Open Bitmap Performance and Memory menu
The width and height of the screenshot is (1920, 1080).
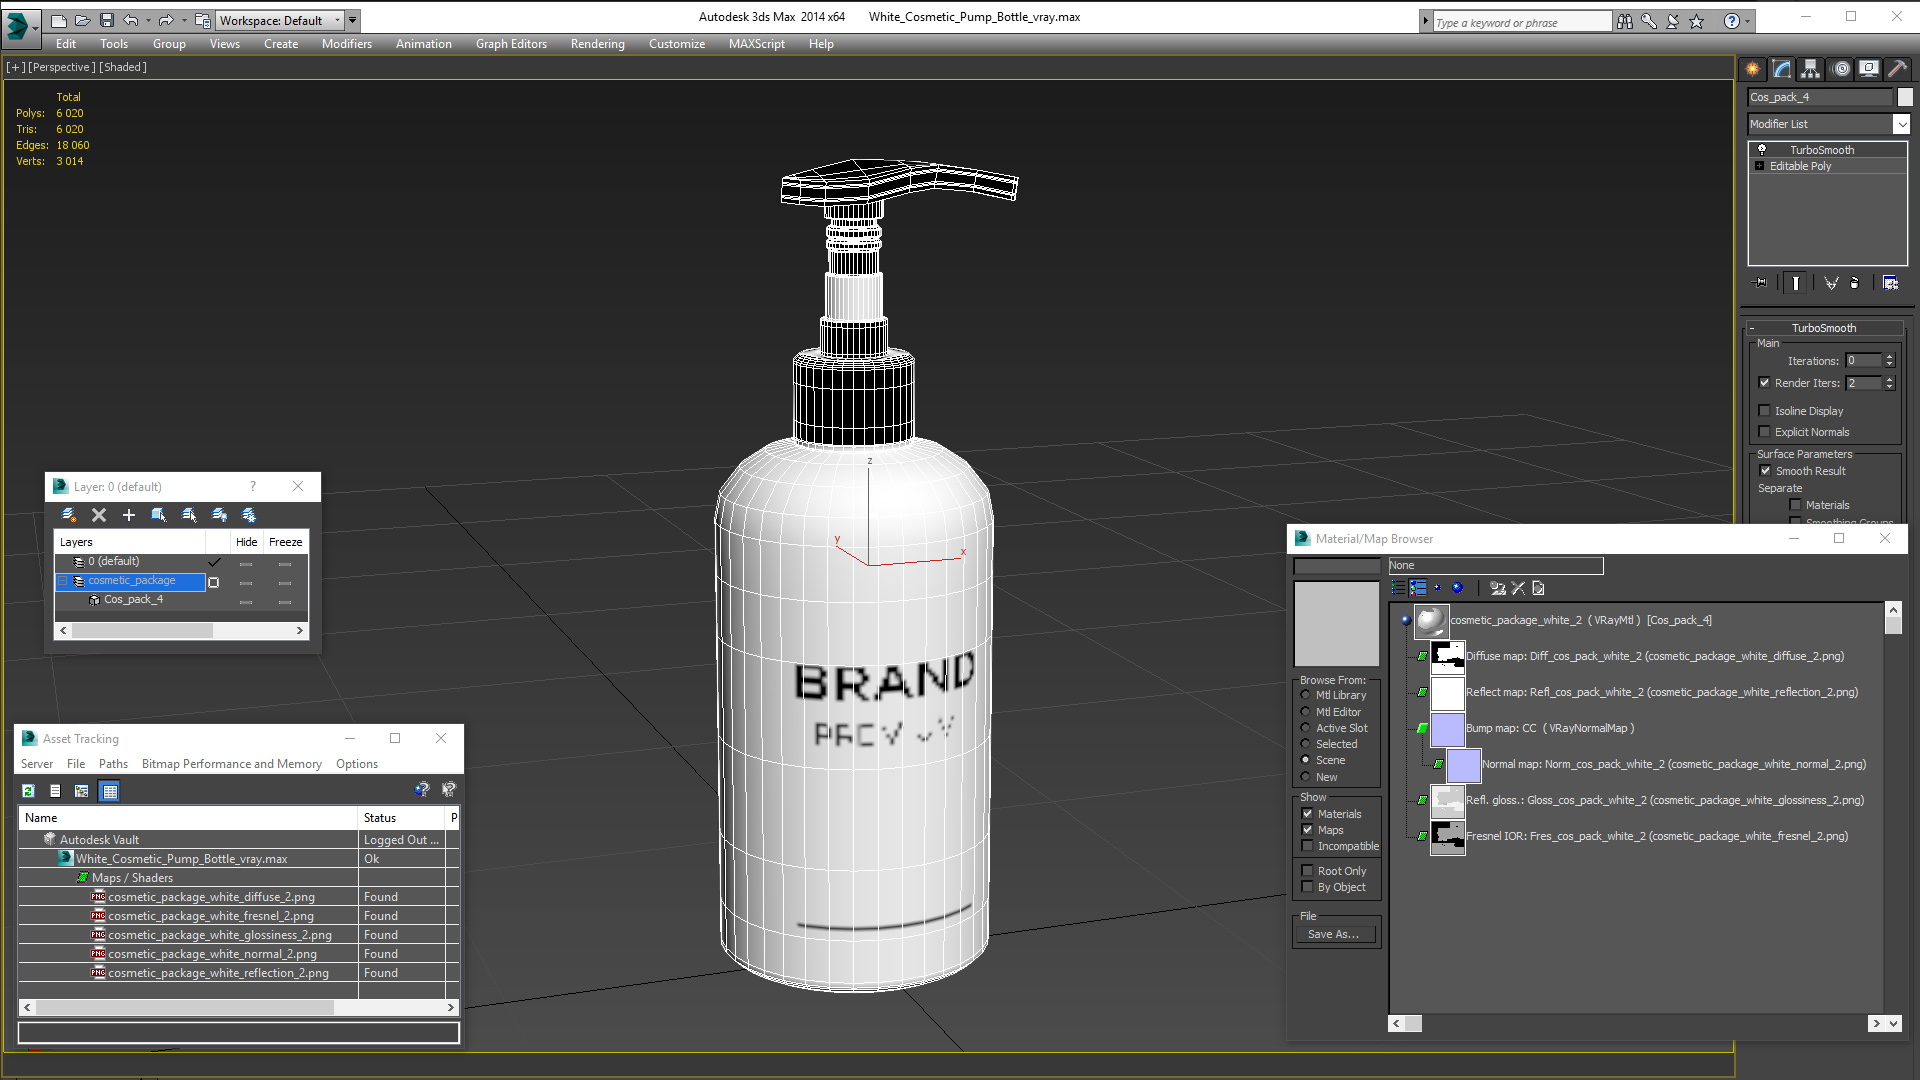coord(232,764)
